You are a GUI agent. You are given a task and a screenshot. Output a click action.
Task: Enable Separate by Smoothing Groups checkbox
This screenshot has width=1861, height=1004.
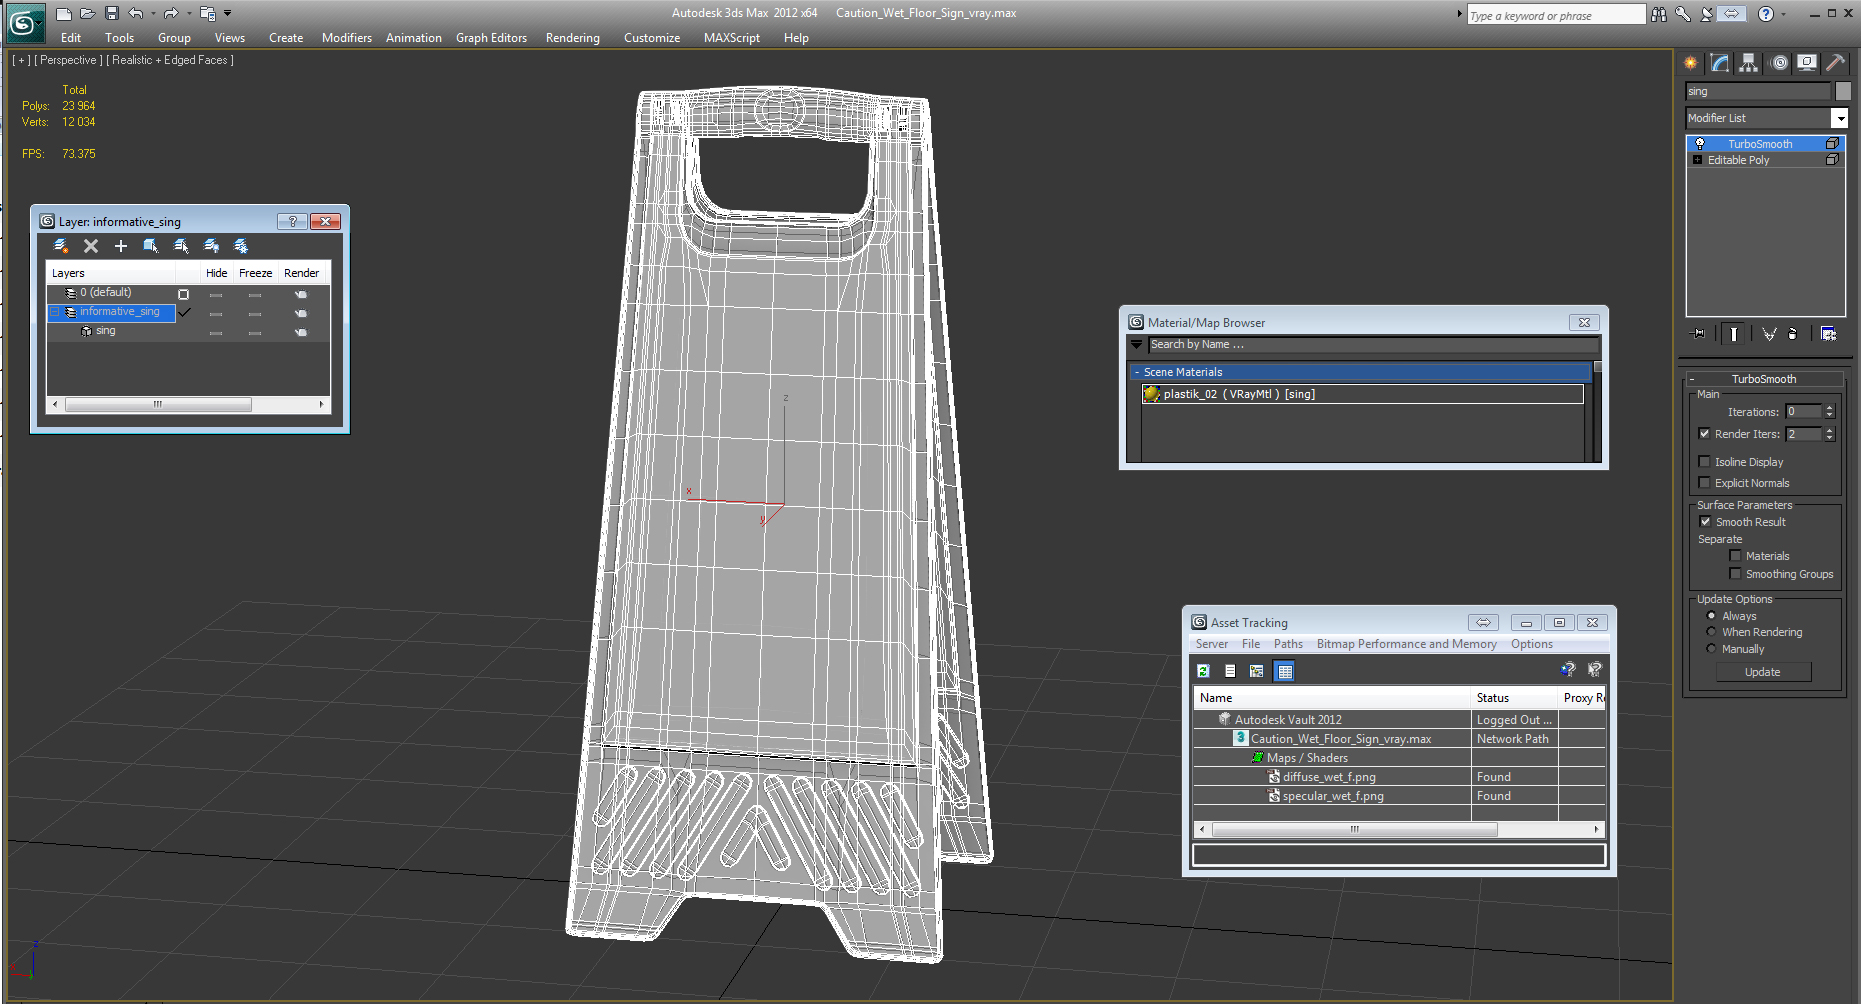(1735, 574)
